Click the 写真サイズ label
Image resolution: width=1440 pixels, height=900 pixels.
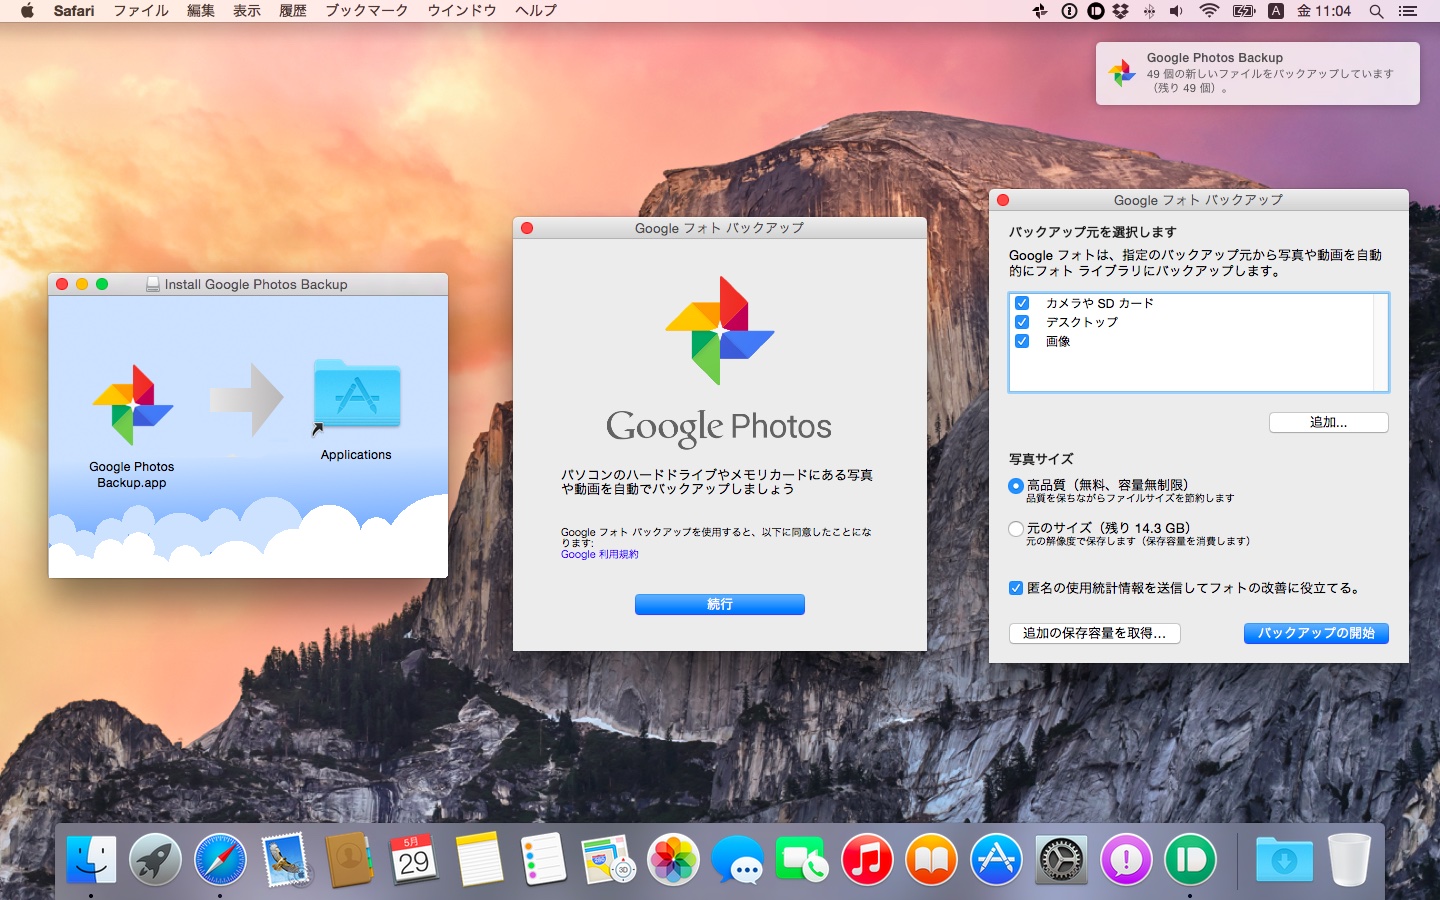1041,459
